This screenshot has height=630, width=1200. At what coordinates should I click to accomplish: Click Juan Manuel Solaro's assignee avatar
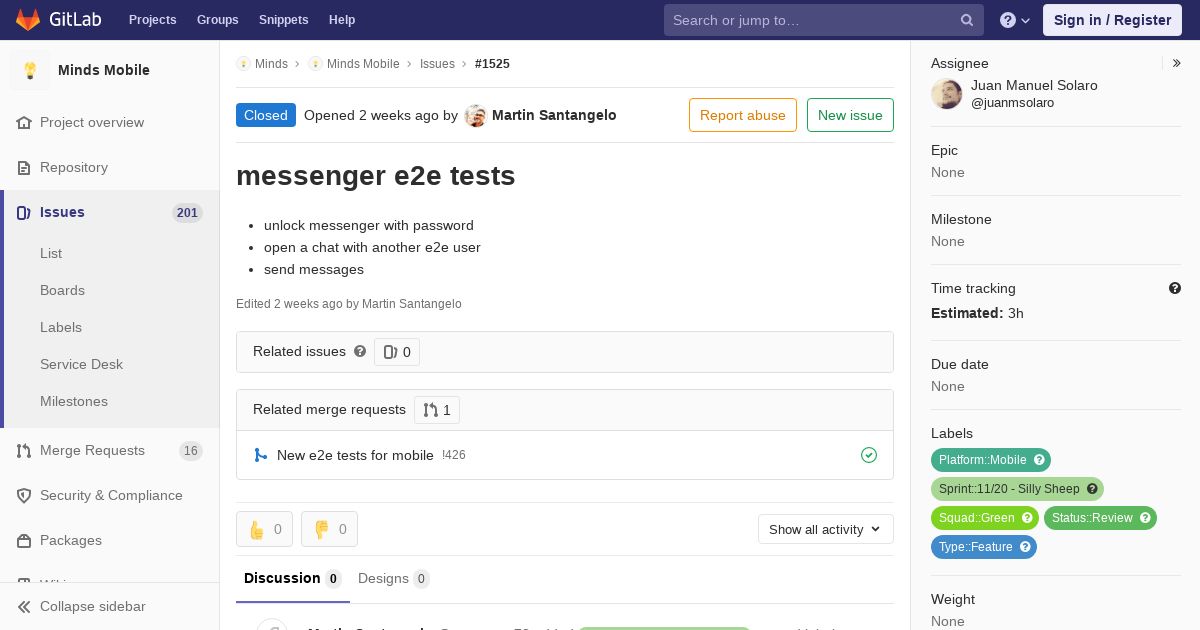point(947,94)
